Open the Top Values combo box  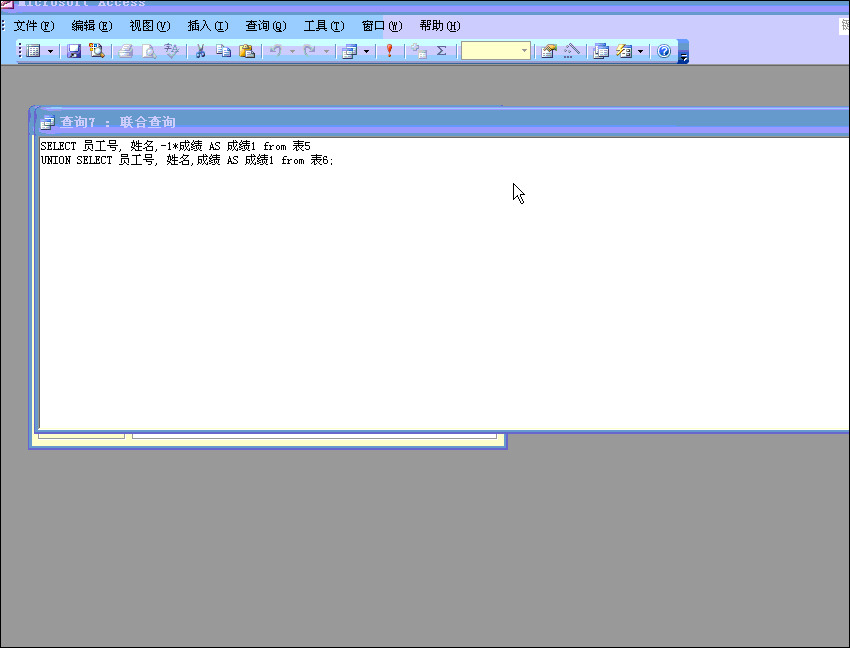click(x=495, y=51)
